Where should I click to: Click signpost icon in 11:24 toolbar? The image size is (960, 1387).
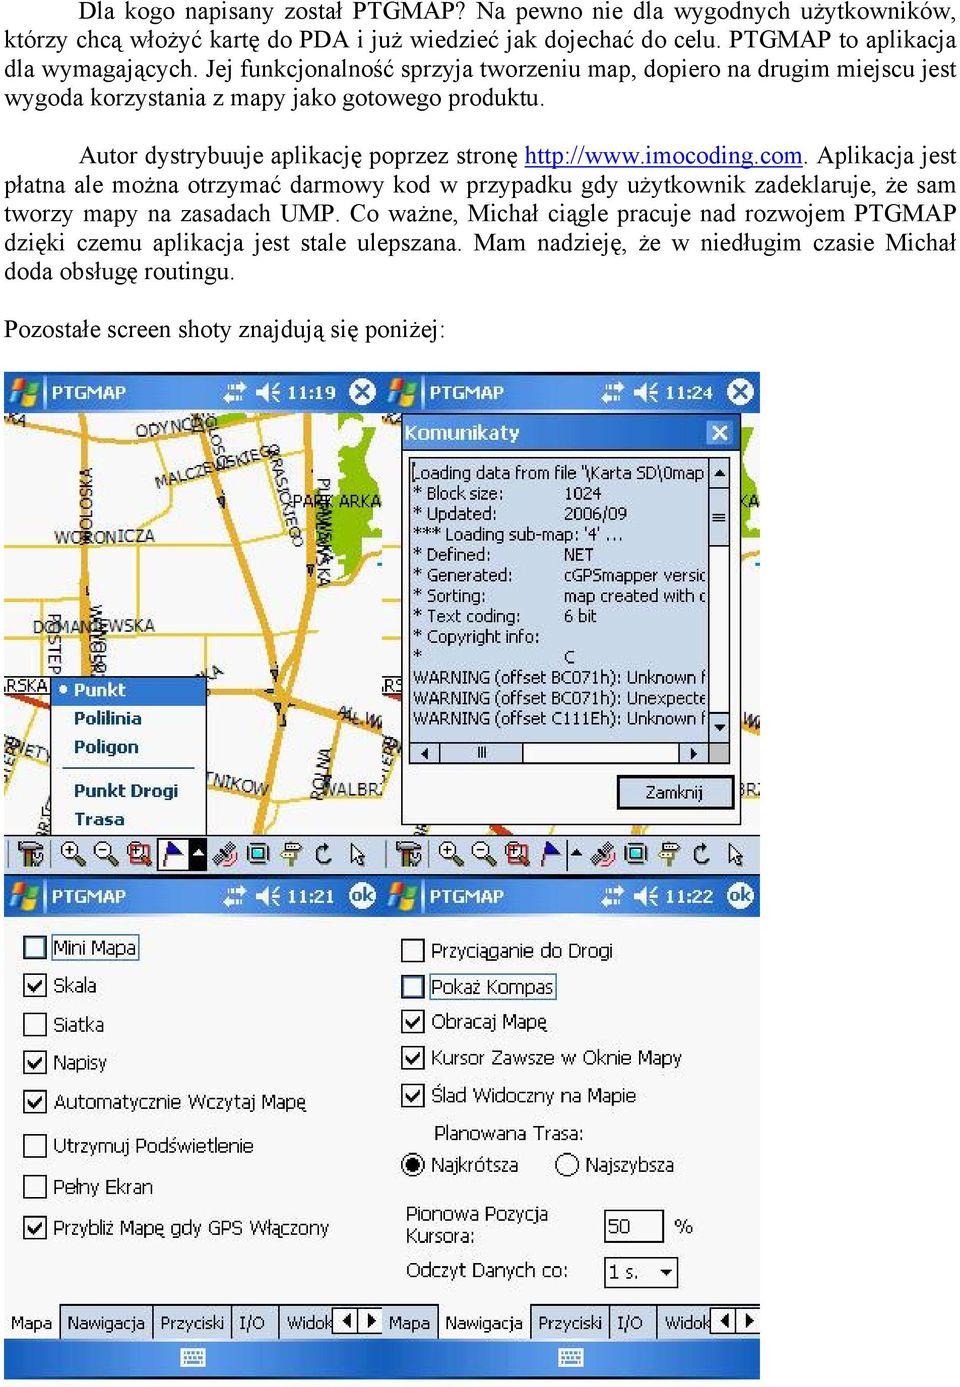(x=668, y=854)
